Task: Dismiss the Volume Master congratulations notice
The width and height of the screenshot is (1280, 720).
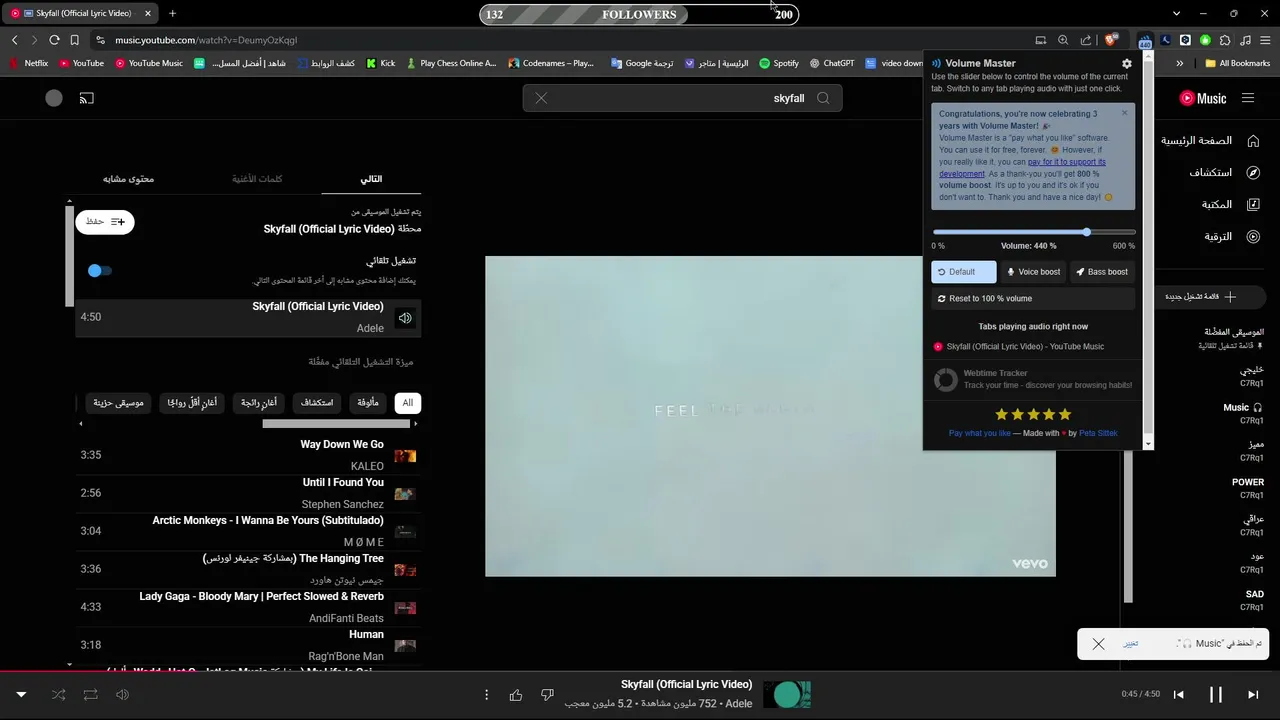Action: click(x=1124, y=113)
